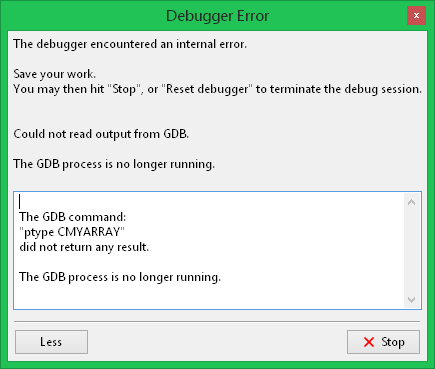
Task: Click the scroll up arrow in details box
Action: pos(411,202)
